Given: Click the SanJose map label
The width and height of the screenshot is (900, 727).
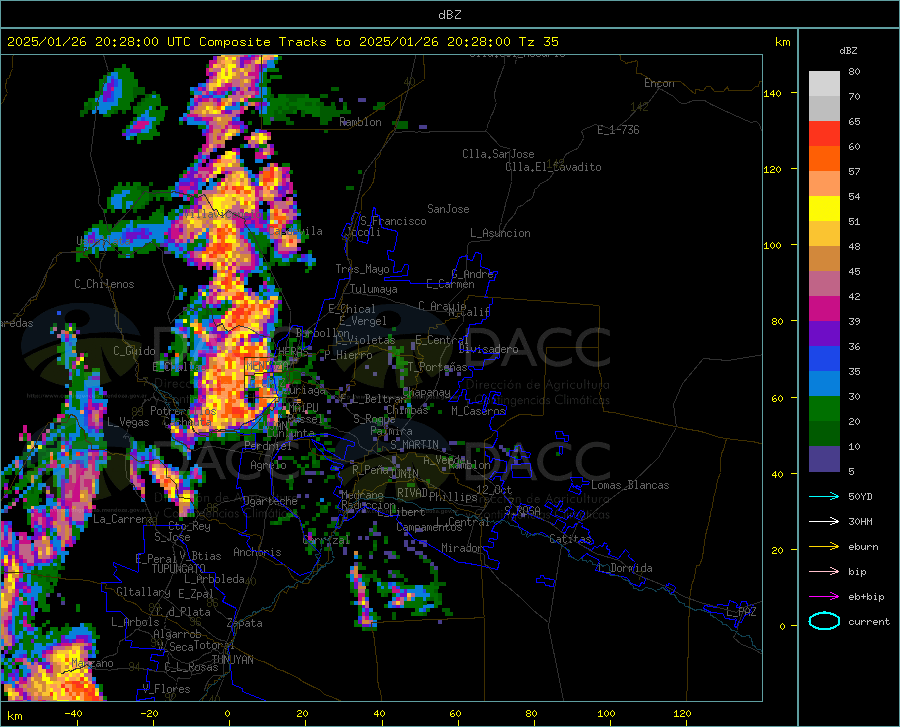Looking at the screenshot, I should [448, 209].
